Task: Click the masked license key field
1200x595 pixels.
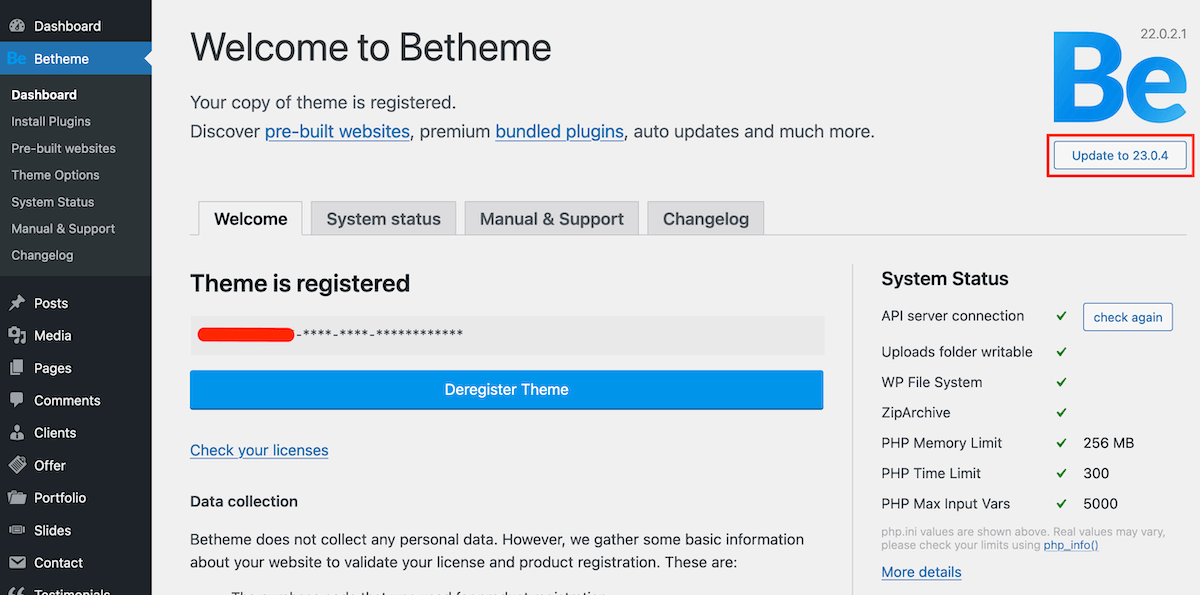Action: [506, 335]
